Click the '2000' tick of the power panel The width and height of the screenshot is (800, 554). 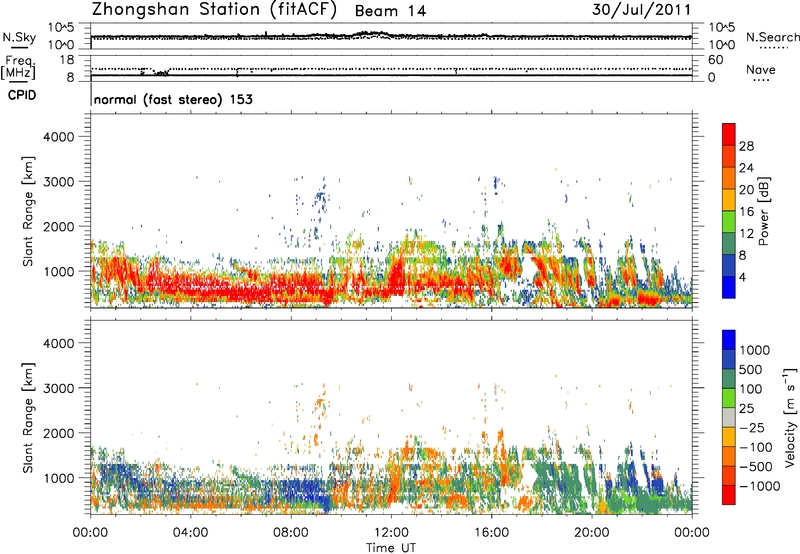(x=58, y=226)
